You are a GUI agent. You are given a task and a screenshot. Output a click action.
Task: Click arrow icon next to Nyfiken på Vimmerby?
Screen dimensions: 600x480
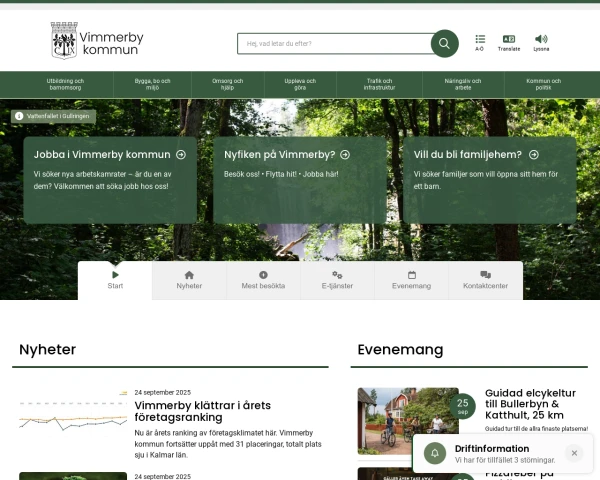pyautogui.click(x=345, y=155)
